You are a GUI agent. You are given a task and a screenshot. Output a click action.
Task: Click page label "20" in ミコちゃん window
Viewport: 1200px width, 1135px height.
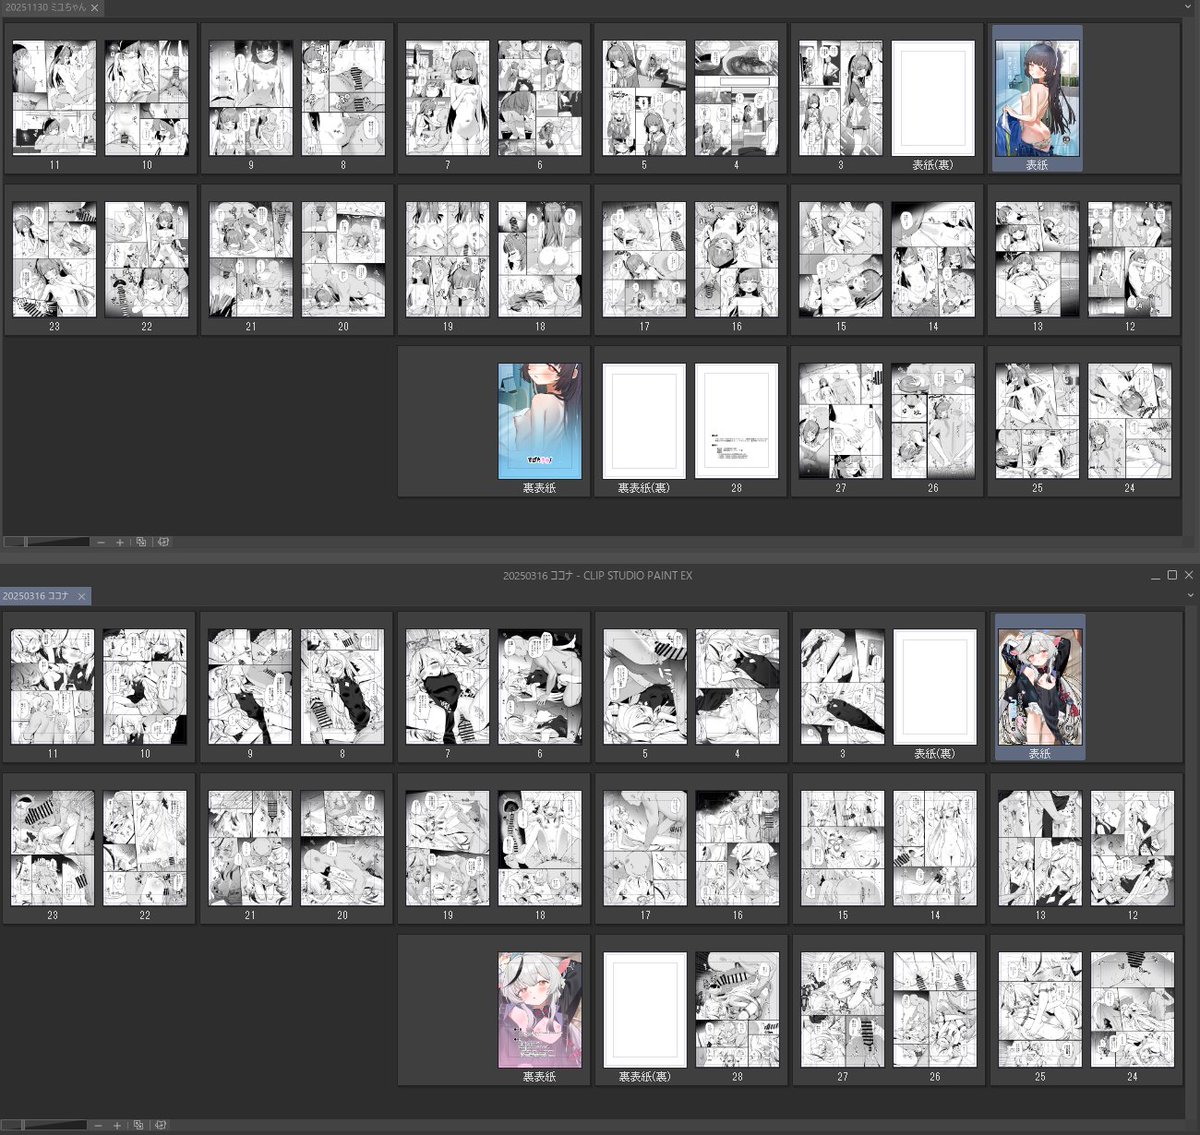coord(343,327)
